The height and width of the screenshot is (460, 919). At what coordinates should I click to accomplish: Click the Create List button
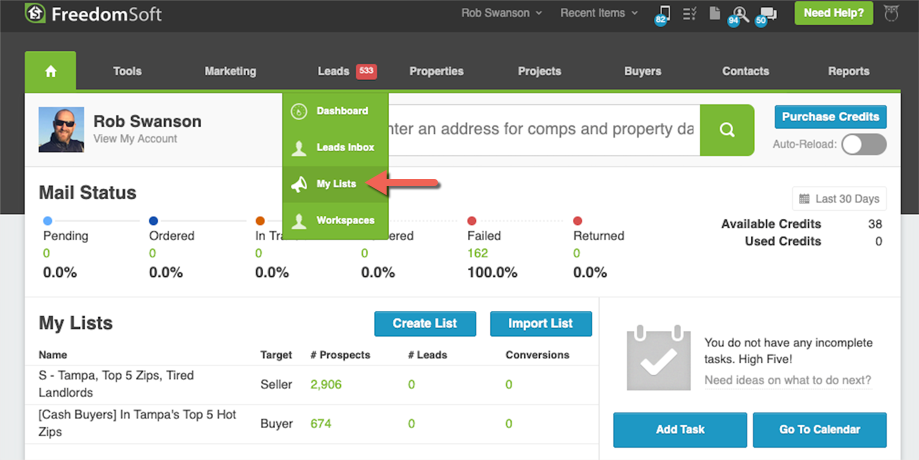(425, 323)
